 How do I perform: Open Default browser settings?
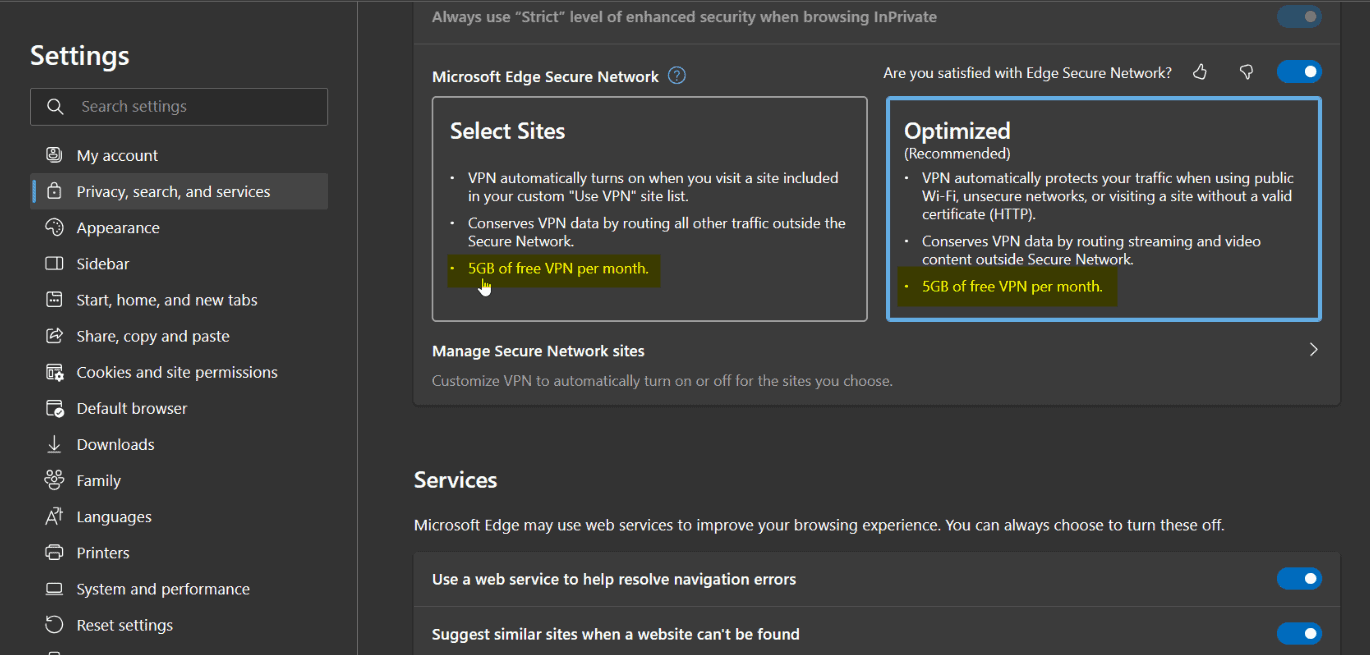point(179,408)
